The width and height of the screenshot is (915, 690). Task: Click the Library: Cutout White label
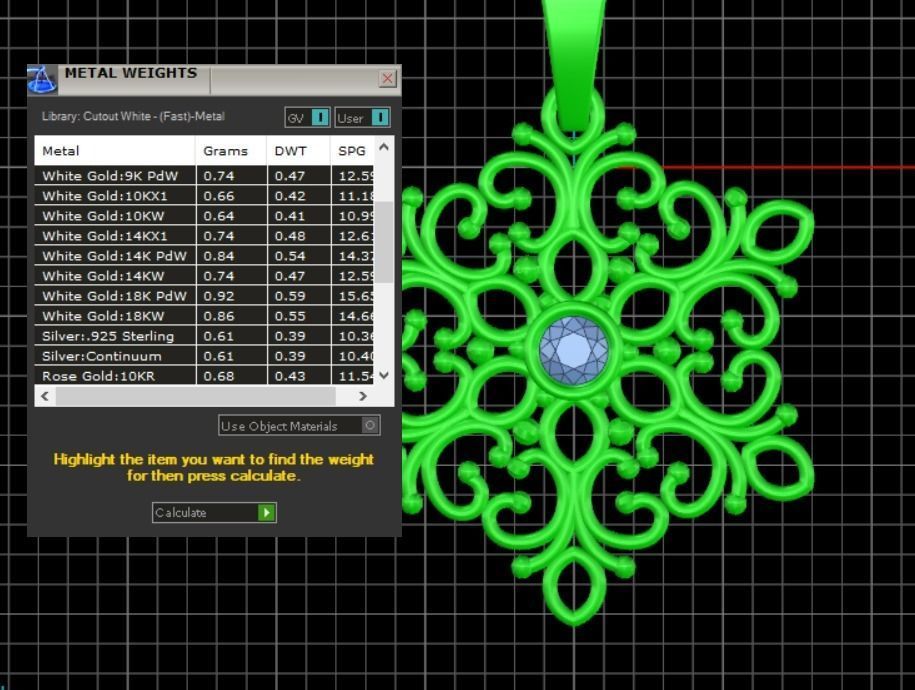click(133, 116)
